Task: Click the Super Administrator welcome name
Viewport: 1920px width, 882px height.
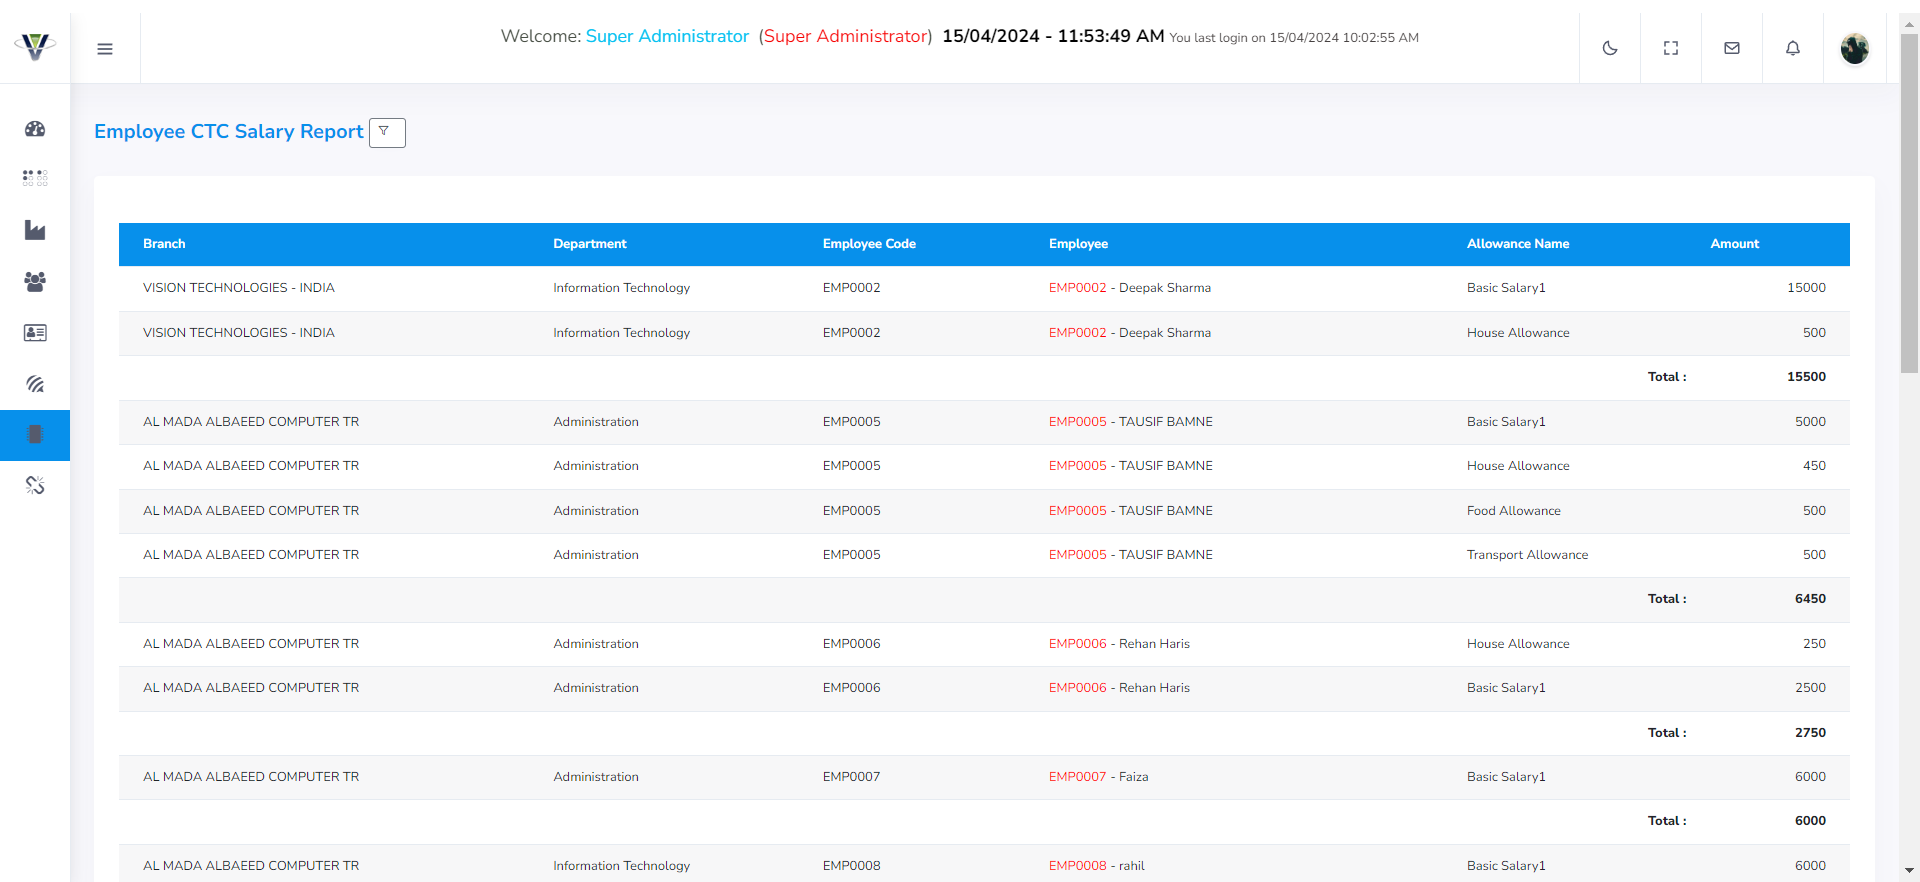Action: [667, 36]
